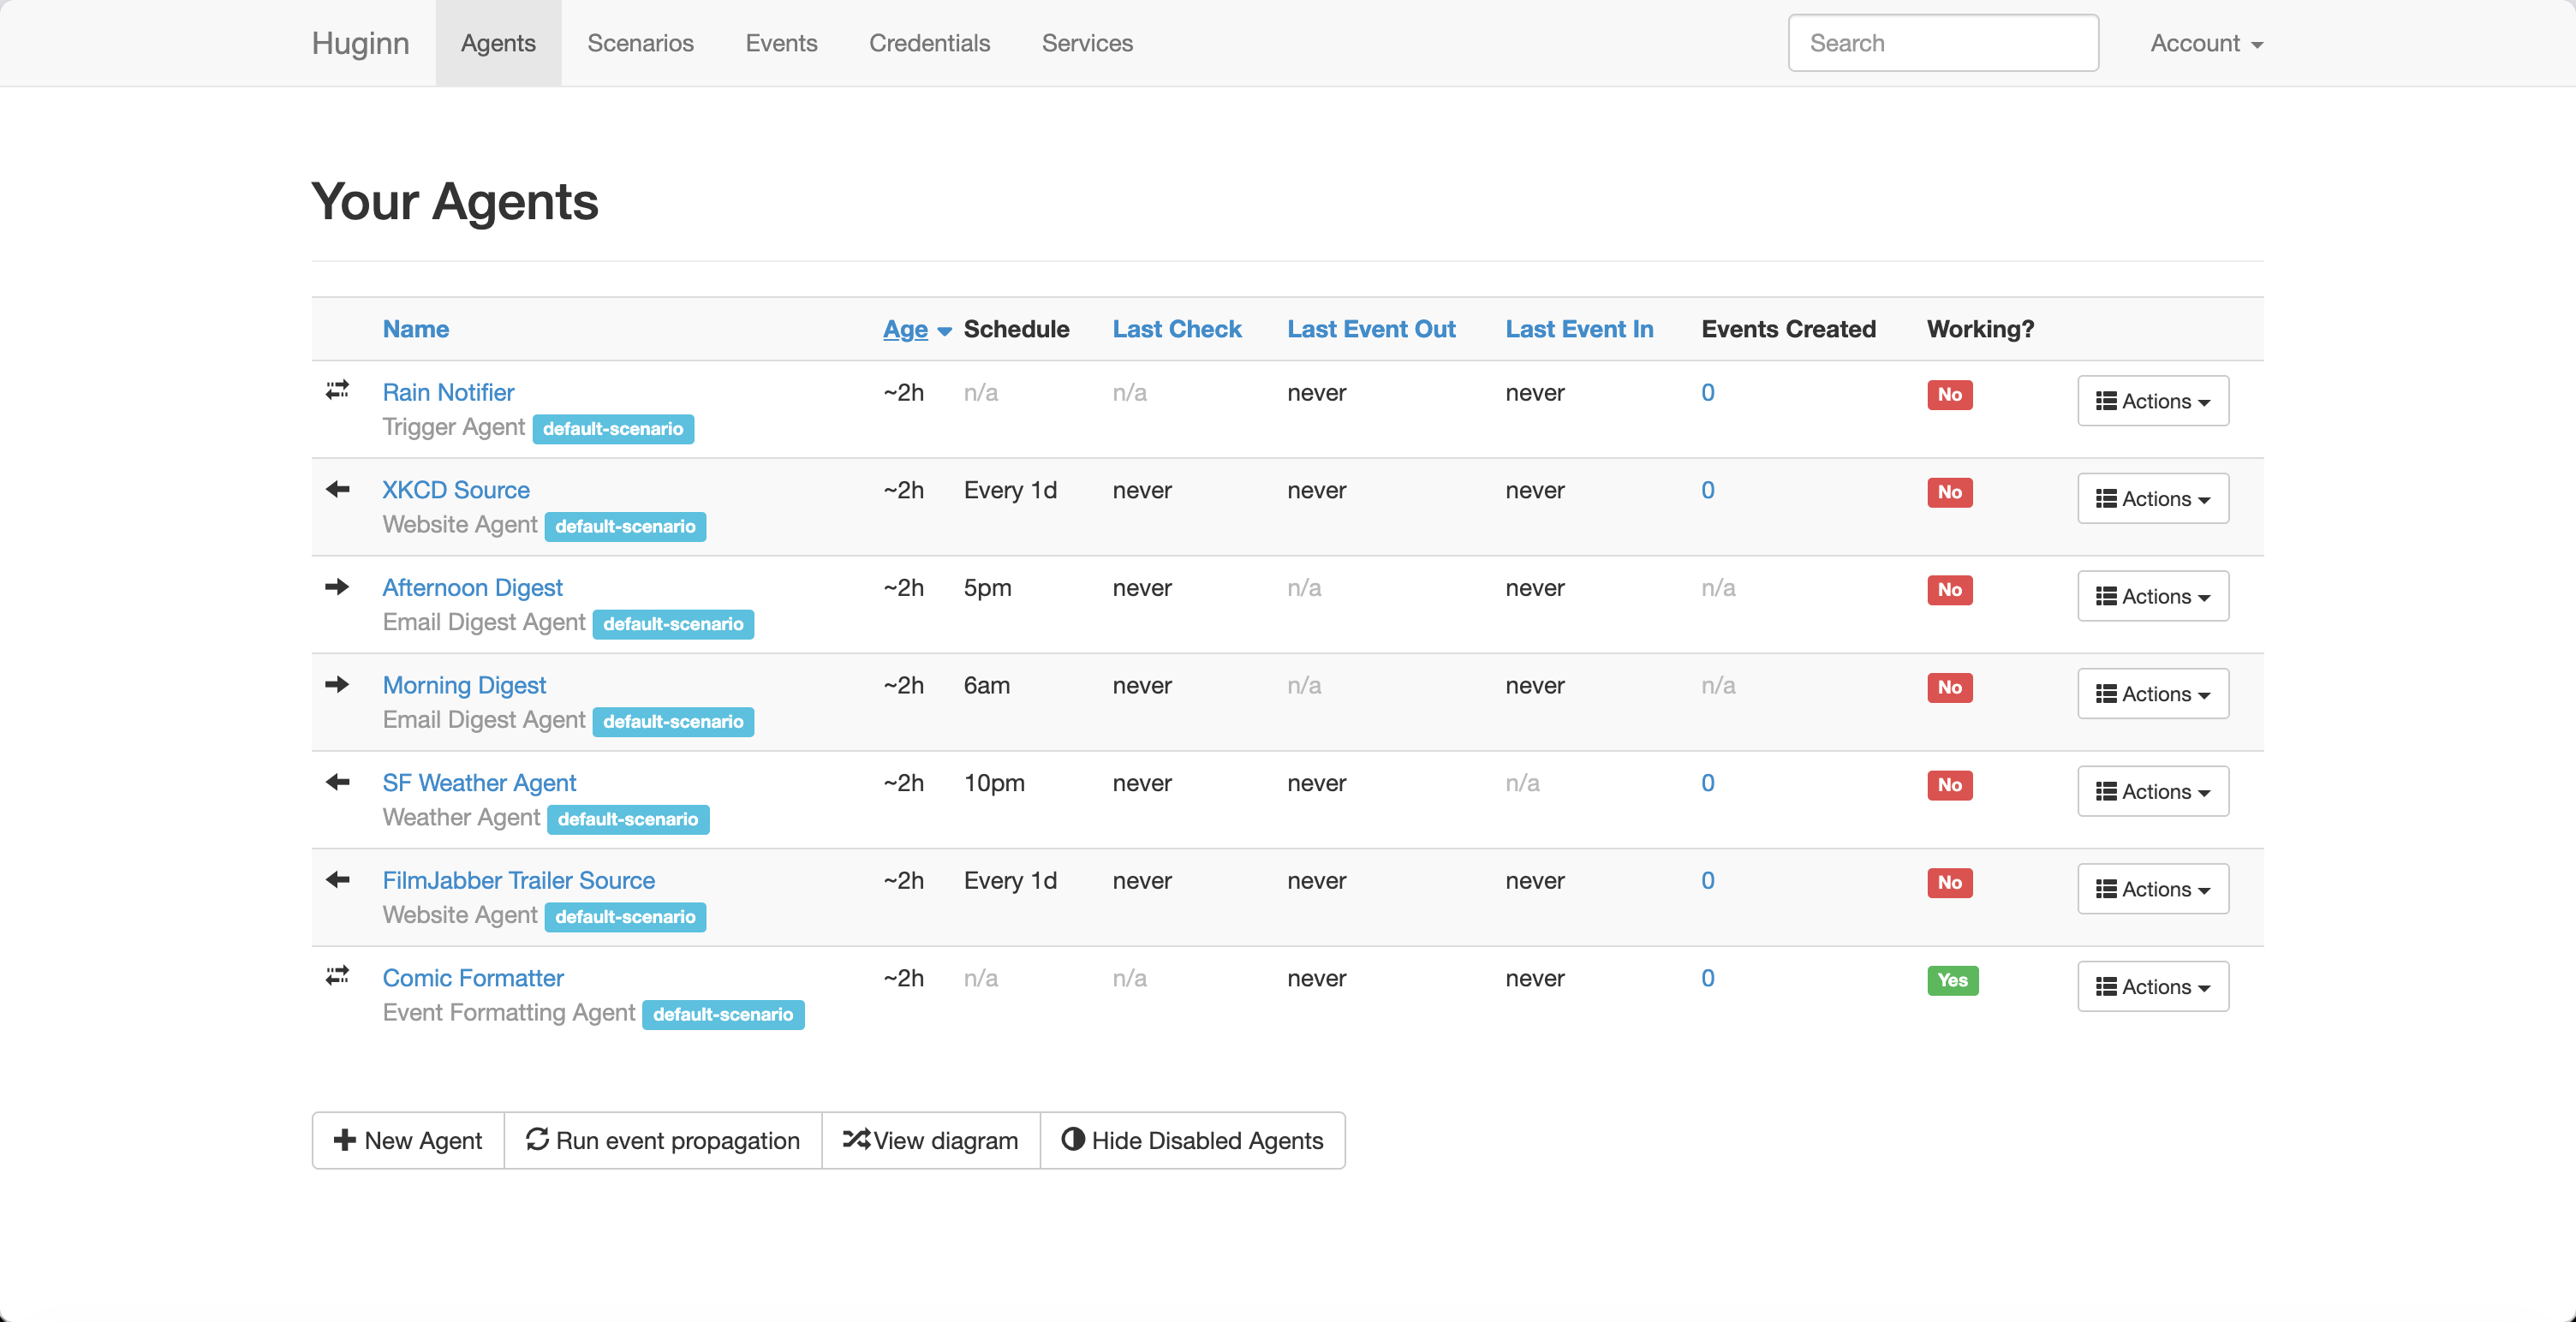Click the bidirectional arrows icon beside Rain Notifier
This screenshot has height=1322, width=2576.
coord(337,390)
